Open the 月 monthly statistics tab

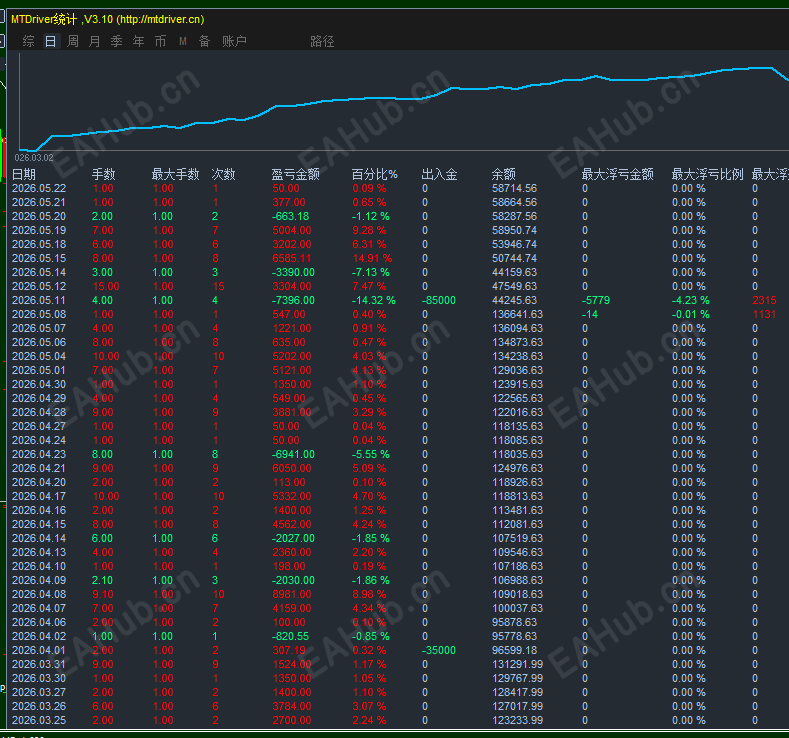pyautogui.click(x=95, y=41)
